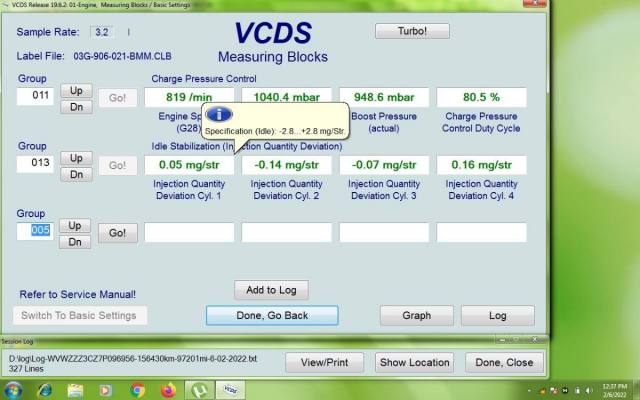Click Show Location in Session Log

pos(414,362)
